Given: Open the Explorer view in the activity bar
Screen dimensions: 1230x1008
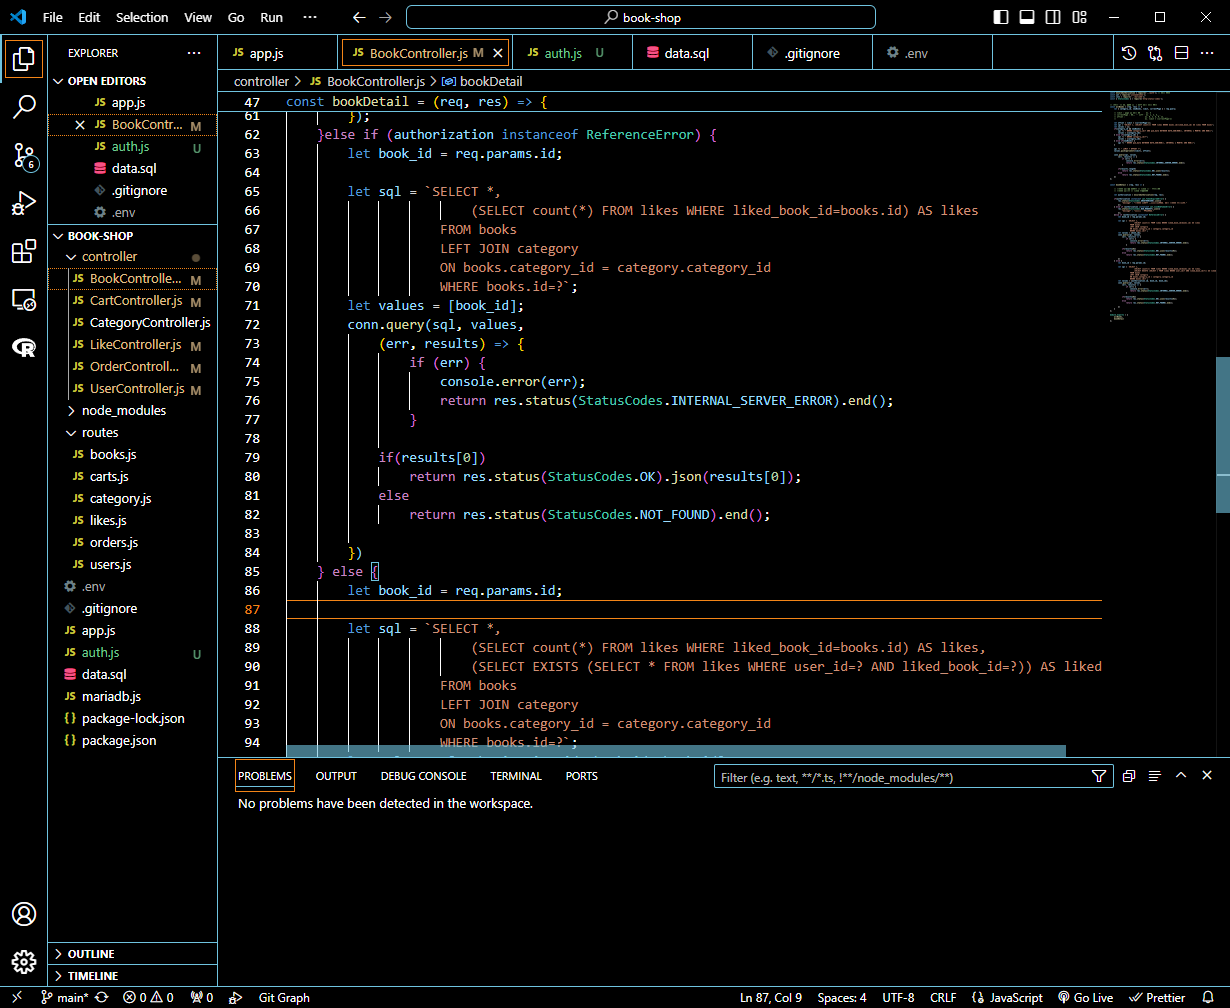Looking at the screenshot, I should (x=24, y=59).
